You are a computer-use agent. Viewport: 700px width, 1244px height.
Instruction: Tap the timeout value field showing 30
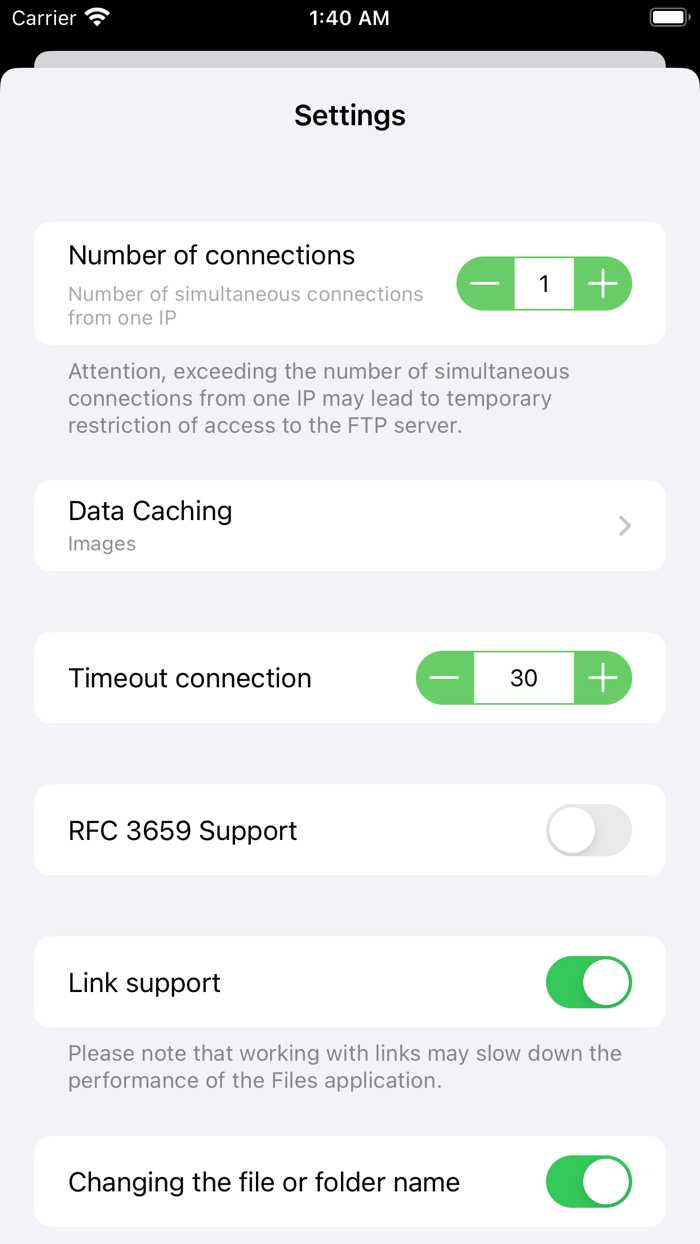tap(524, 678)
